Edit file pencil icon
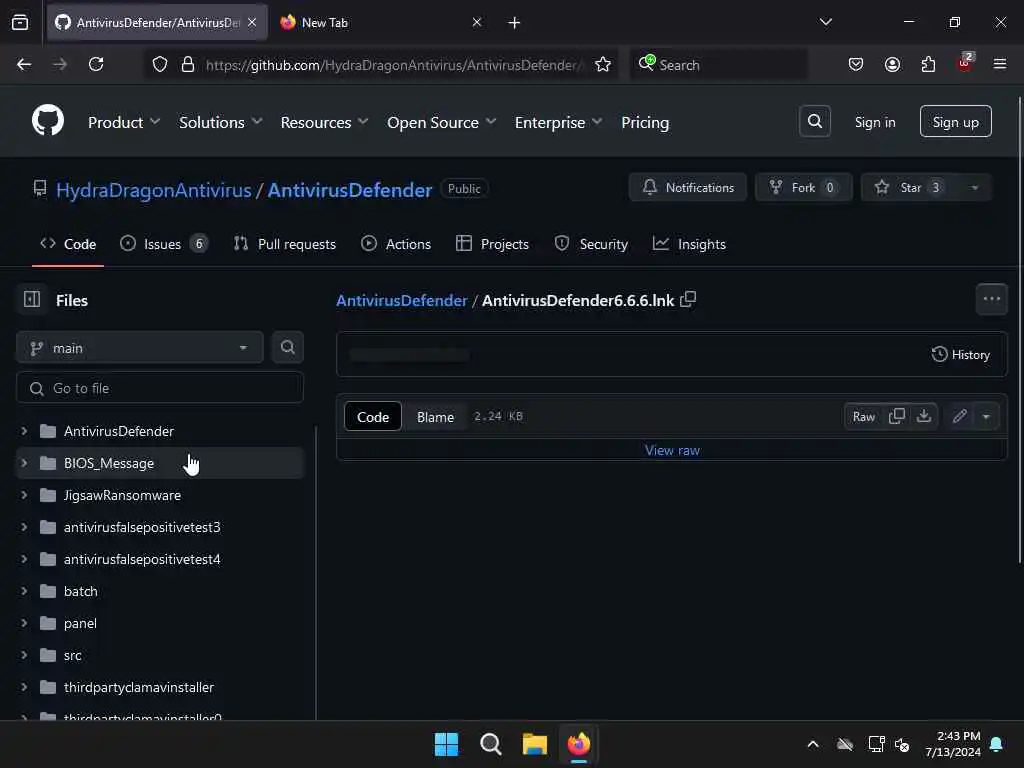The width and height of the screenshot is (1024, 768). pos(959,416)
